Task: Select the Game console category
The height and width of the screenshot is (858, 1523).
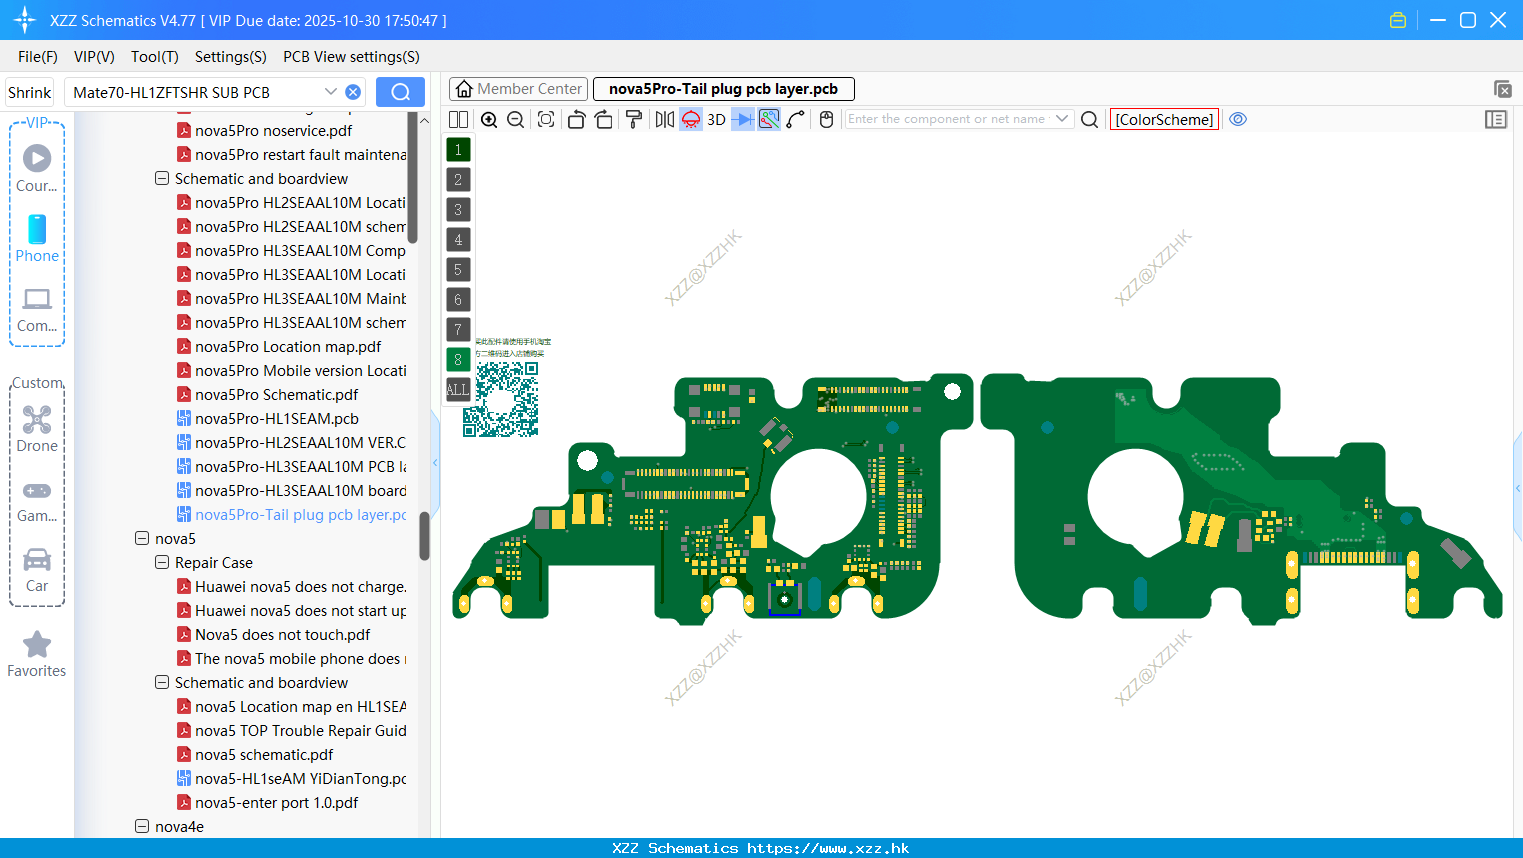Action: point(37,500)
